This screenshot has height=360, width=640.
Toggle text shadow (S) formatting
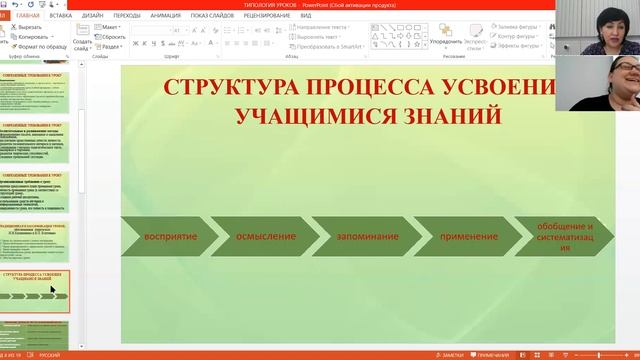tap(162, 43)
